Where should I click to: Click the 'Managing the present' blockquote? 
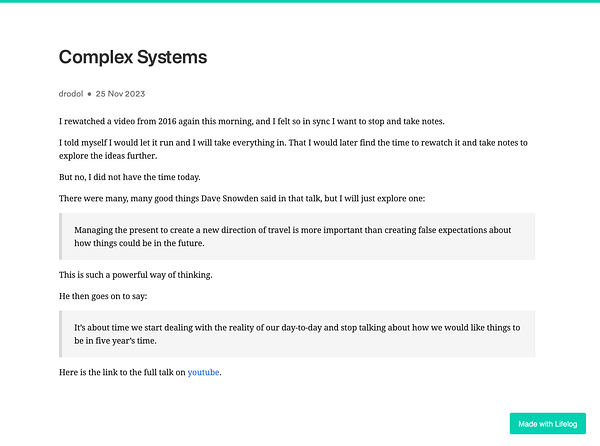point(297,236)
